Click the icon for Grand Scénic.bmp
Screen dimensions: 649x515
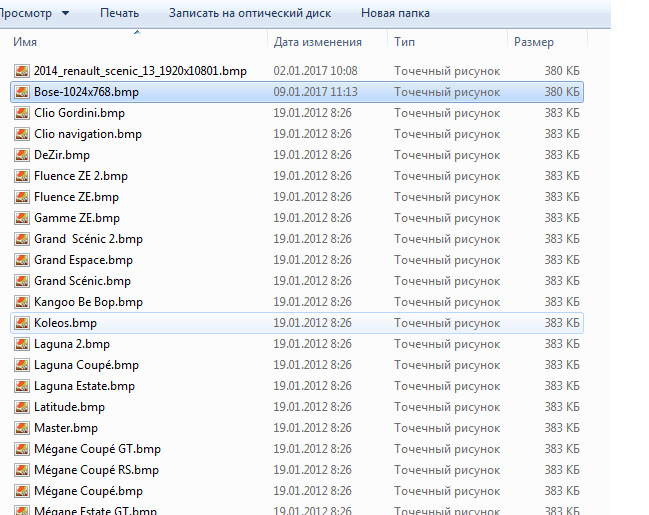22,281
